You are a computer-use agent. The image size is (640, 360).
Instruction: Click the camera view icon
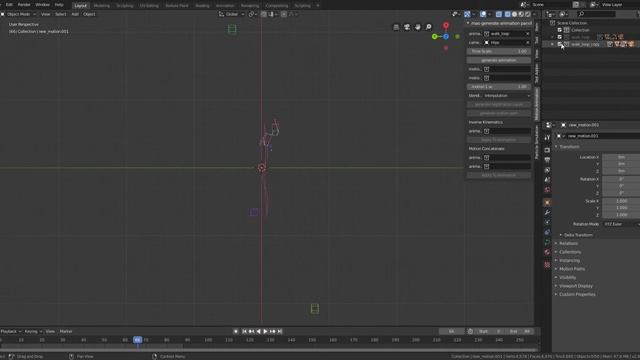[x=407, y=27]
